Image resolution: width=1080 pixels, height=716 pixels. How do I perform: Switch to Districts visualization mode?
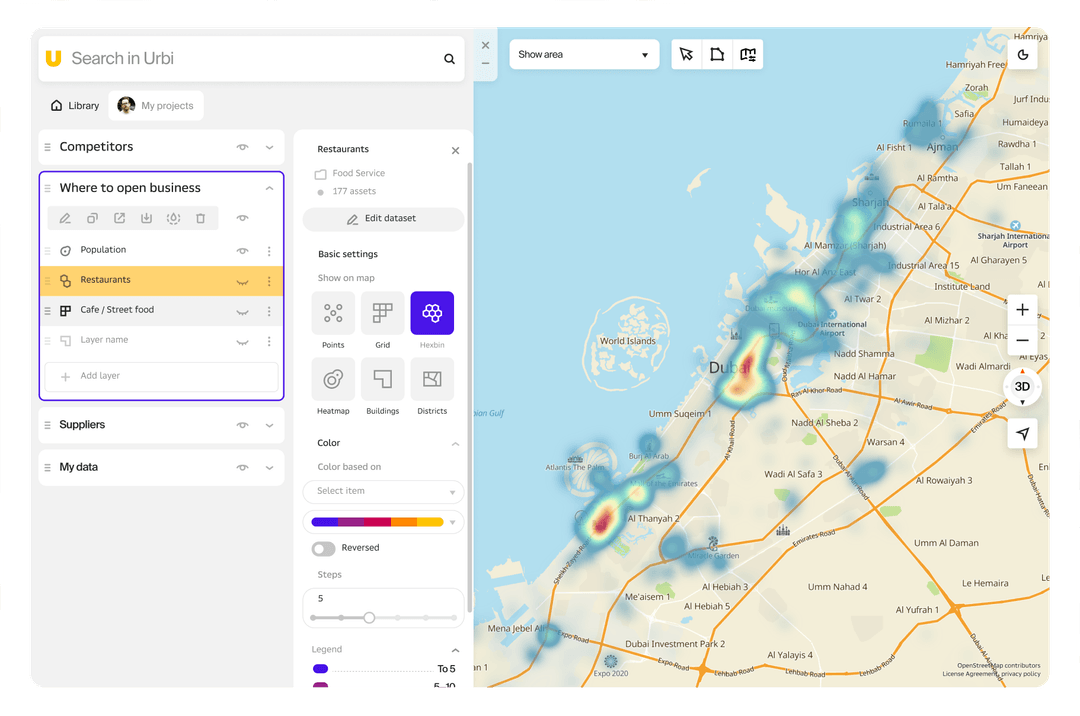(432, 379)
